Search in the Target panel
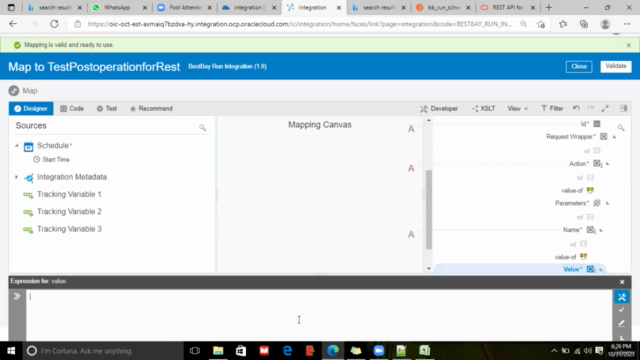 point(621,128)
